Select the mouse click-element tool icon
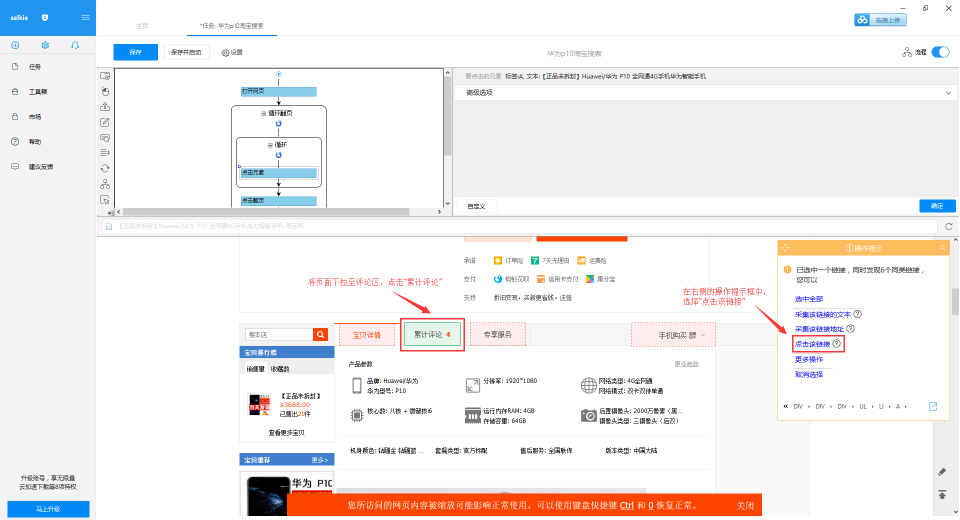The height and width of the screenshot is (520, 960). tap(105, 91)
